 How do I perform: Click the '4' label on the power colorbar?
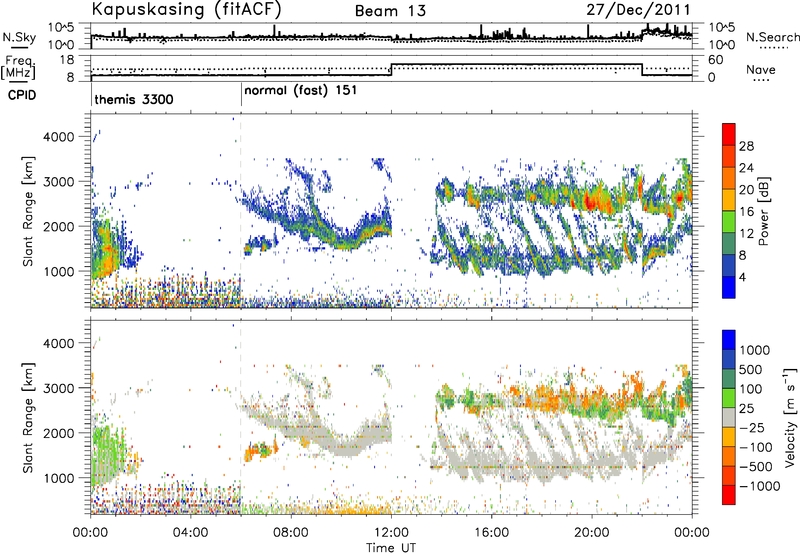coord(742,277)
